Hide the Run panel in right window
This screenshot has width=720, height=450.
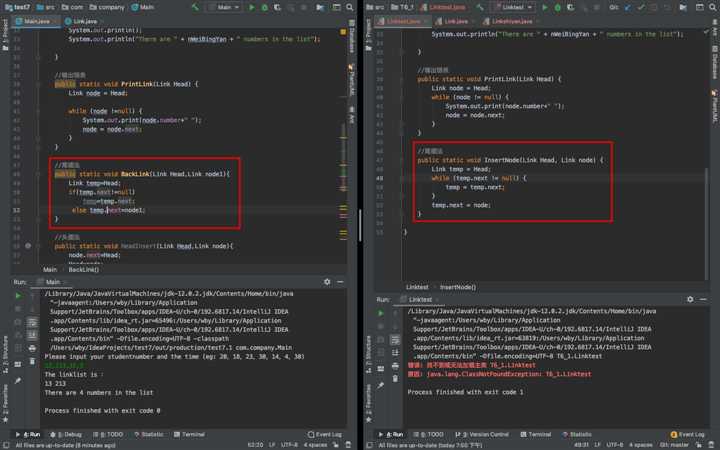pyautogui.click(x=703, y=299)
